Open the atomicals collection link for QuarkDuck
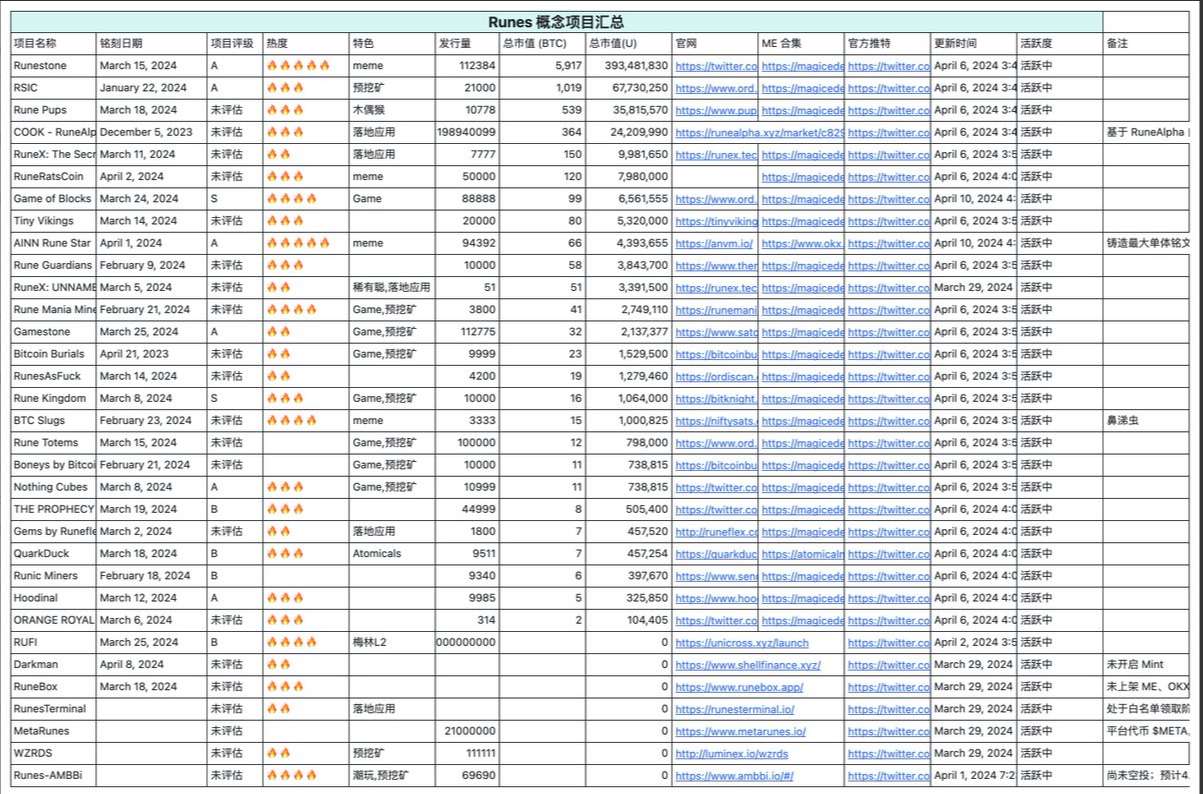The image size is (1203, 794). pos(802,554)
